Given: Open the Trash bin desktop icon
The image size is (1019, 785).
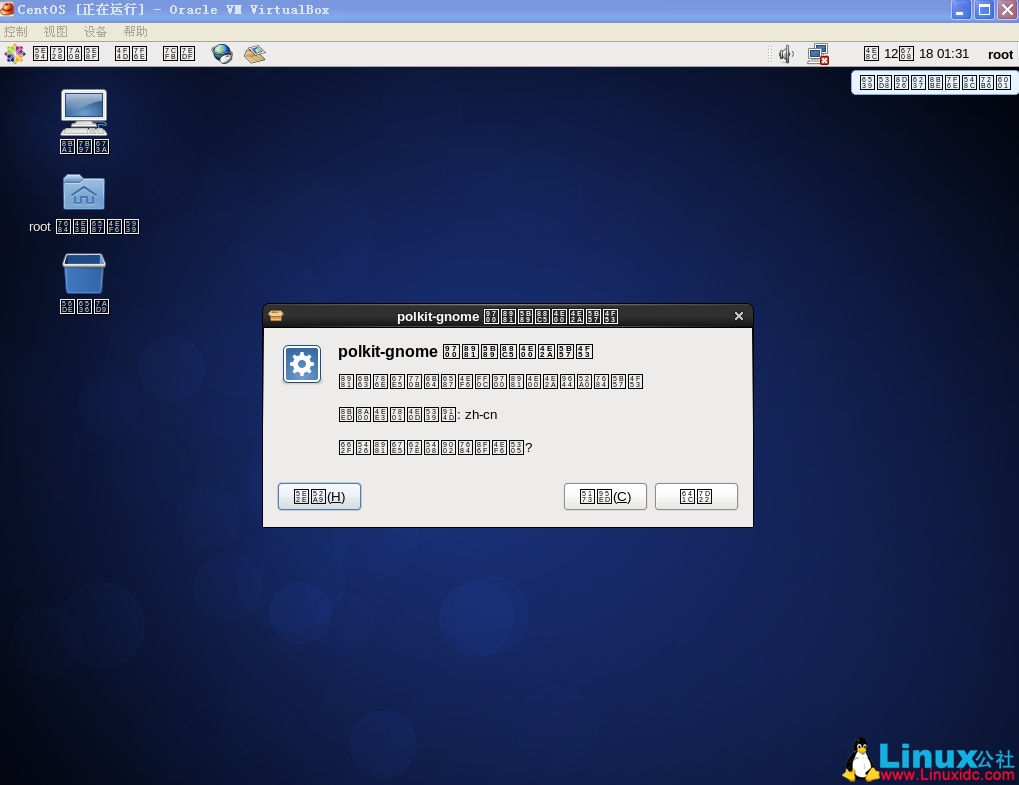Looking at the screenshot, I should coord(84,274).
